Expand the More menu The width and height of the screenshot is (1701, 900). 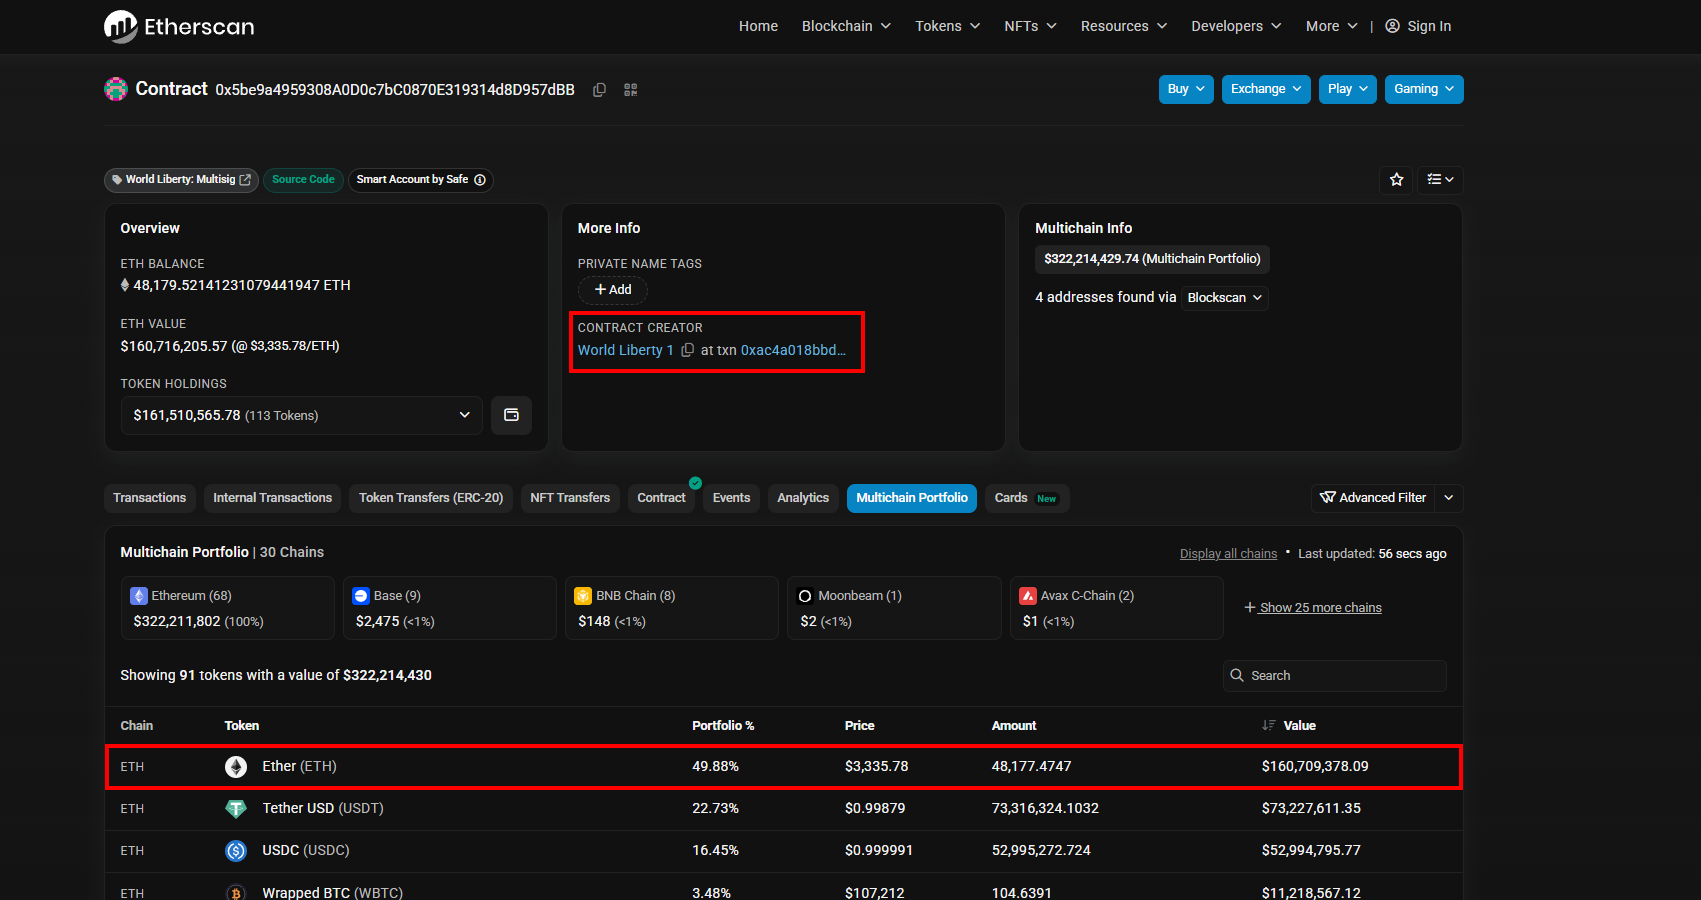pos(1332,26)
